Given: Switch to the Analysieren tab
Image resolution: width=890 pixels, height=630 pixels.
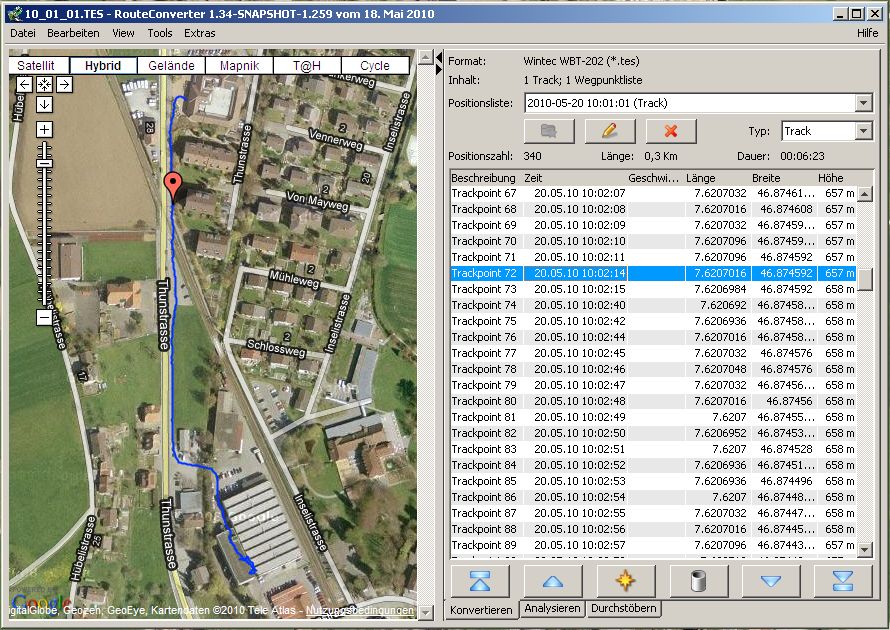Looking at the screenshot, I should point(551,609).
